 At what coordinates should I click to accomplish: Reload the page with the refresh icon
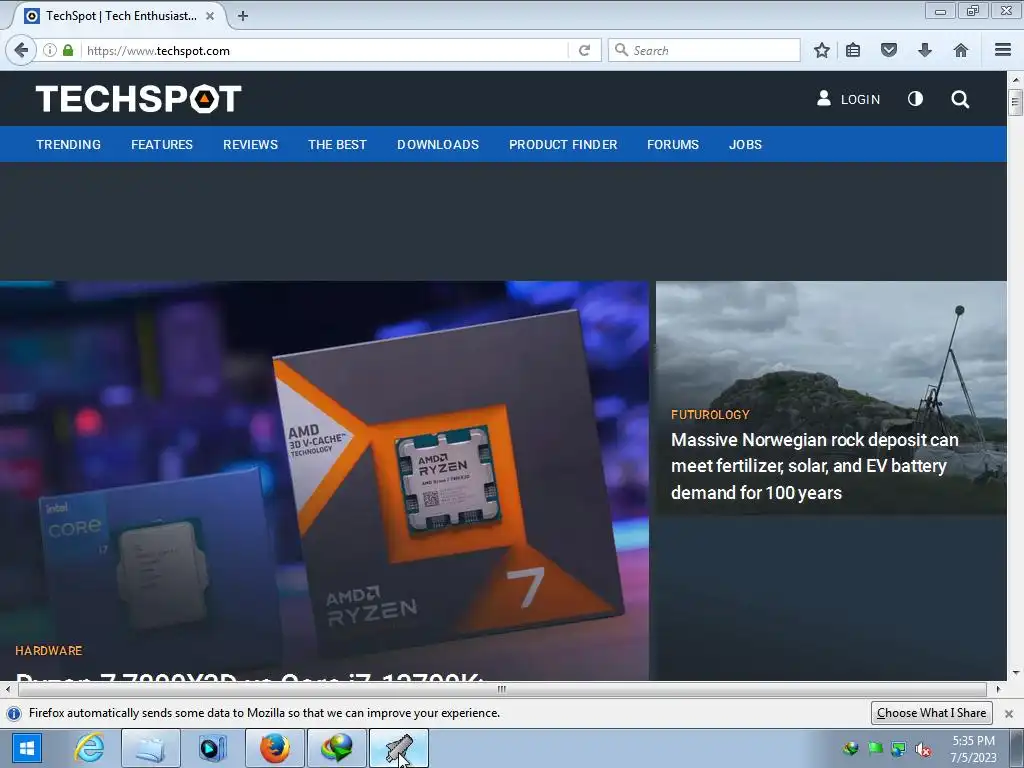[x=584, y=50]
